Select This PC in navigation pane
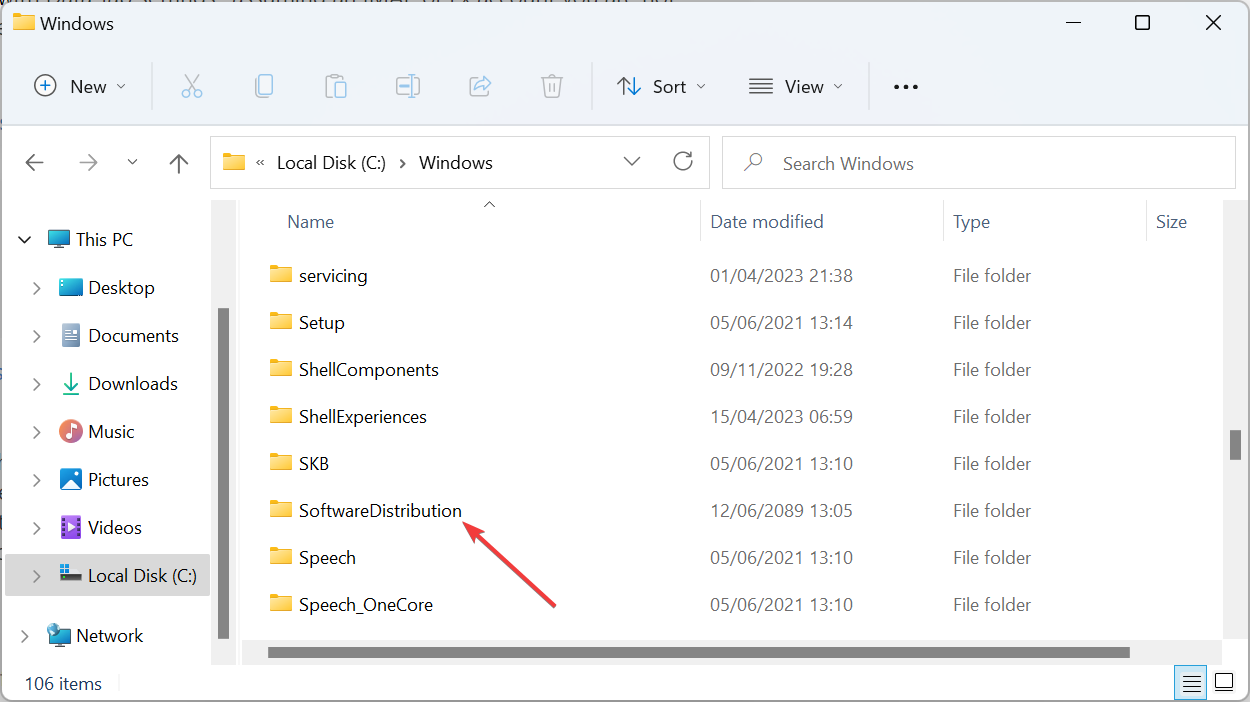1250x702 pixels. (x=104, y=240)
